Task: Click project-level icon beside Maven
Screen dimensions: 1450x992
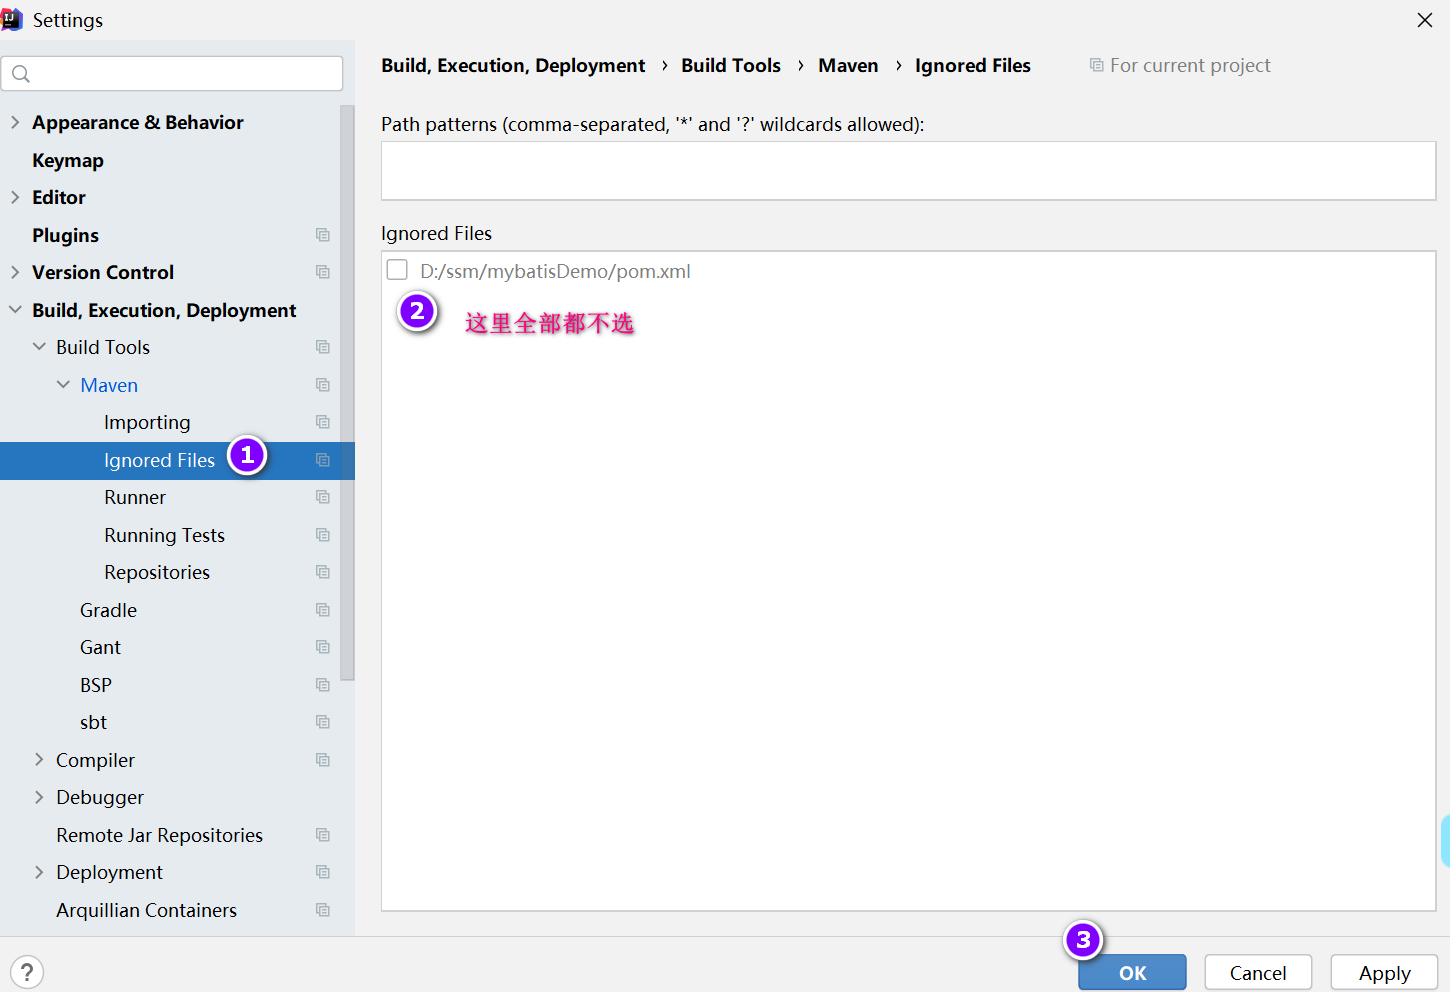Action: tap(323, 385)
